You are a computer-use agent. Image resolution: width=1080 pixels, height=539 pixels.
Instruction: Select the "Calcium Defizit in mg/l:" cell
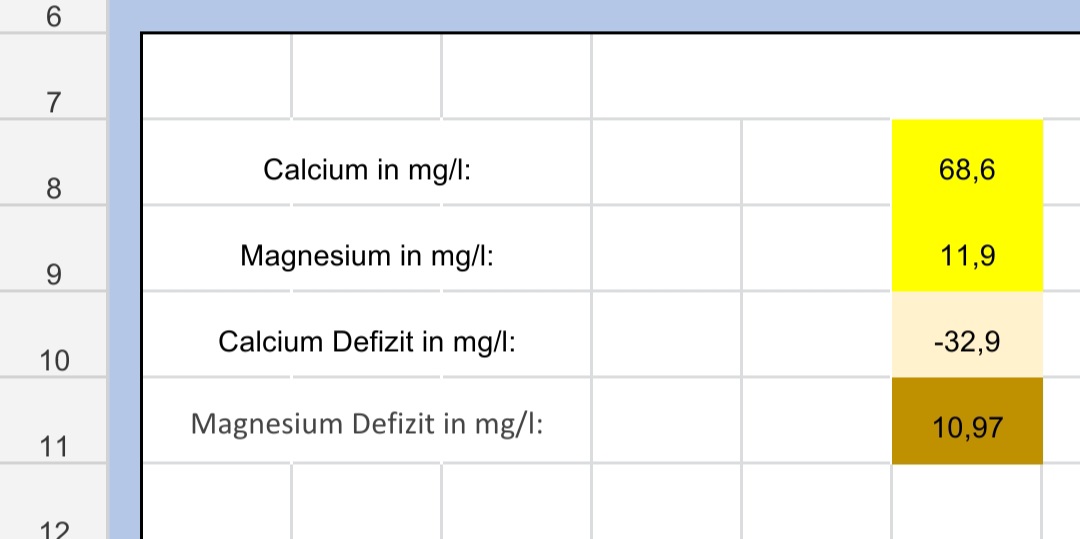pyautogui.click(x=366, y=343)
